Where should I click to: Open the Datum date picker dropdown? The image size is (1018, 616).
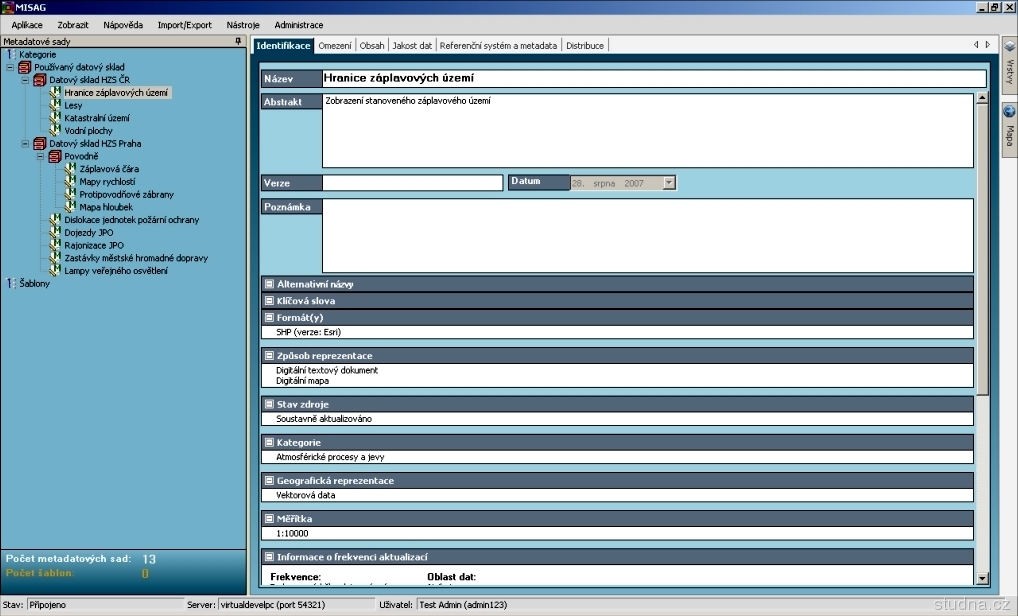click(669, 183)
